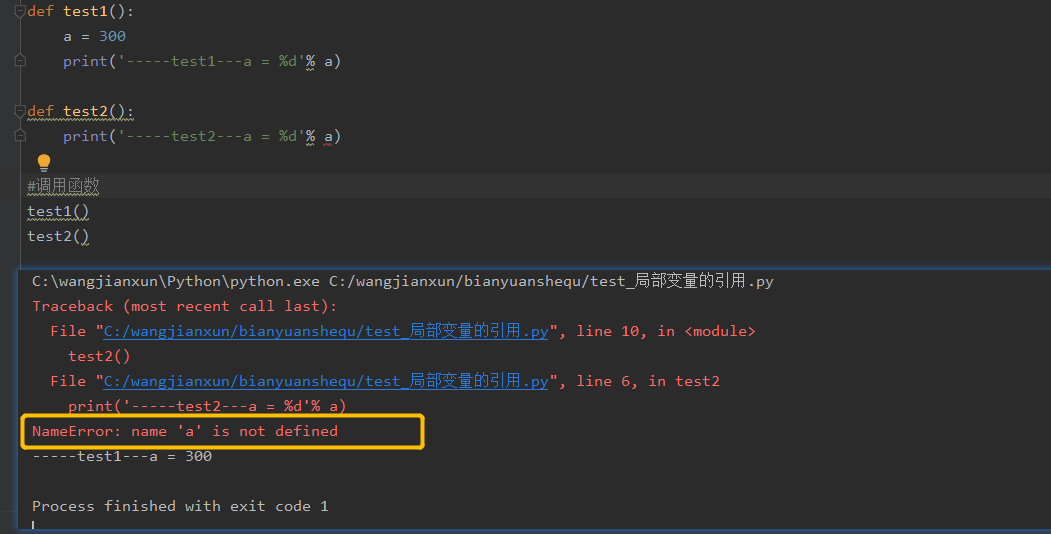Image resolution: width=1051 pixels, height=534 pixels.
Task: Collapse the test1 function fold marker
Action: click(20, 11)
